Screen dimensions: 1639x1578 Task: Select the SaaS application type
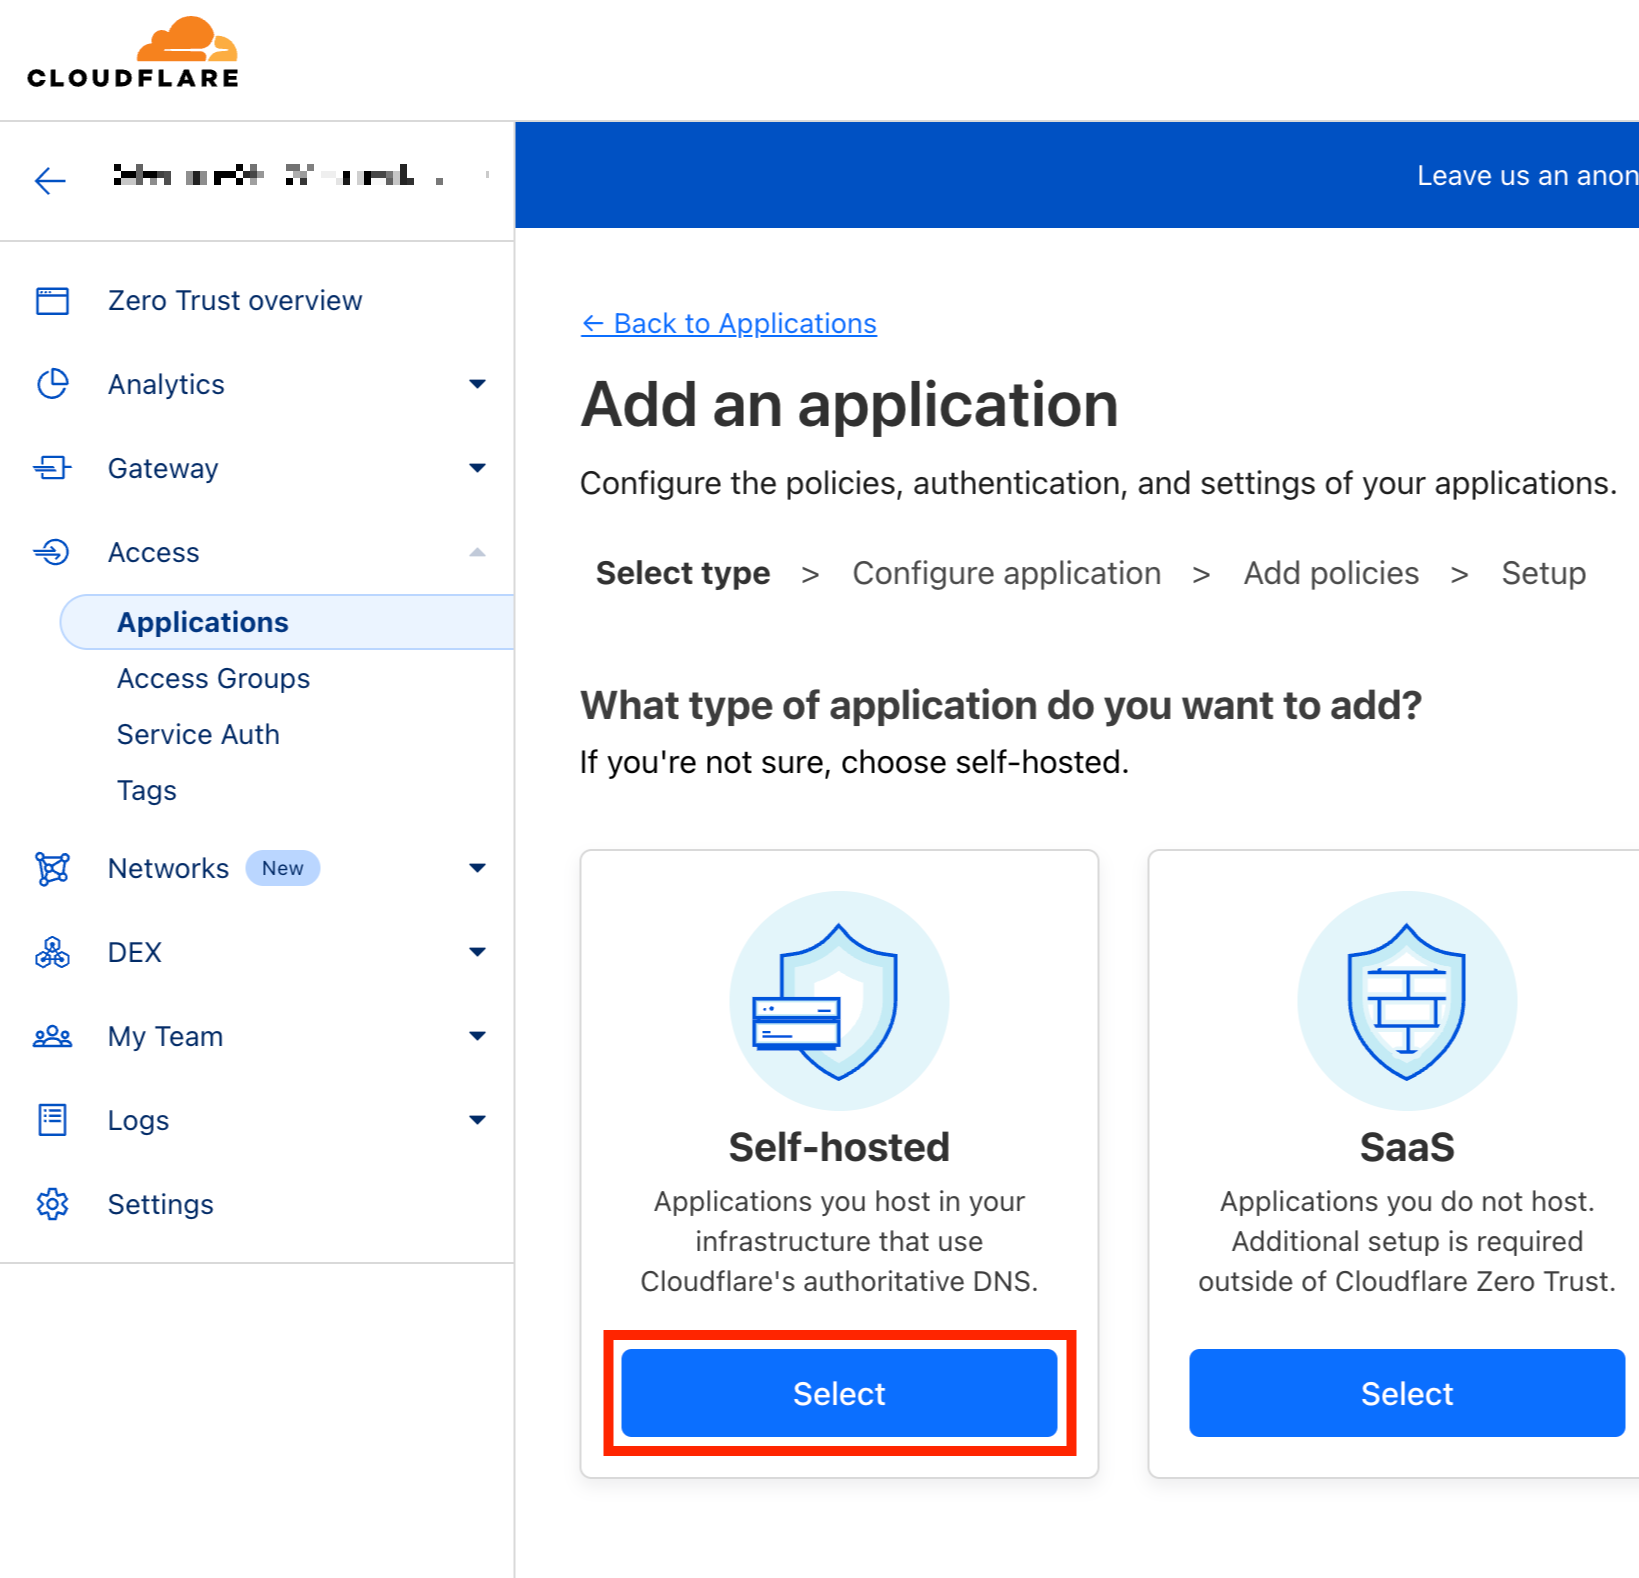point(1407,1393)
